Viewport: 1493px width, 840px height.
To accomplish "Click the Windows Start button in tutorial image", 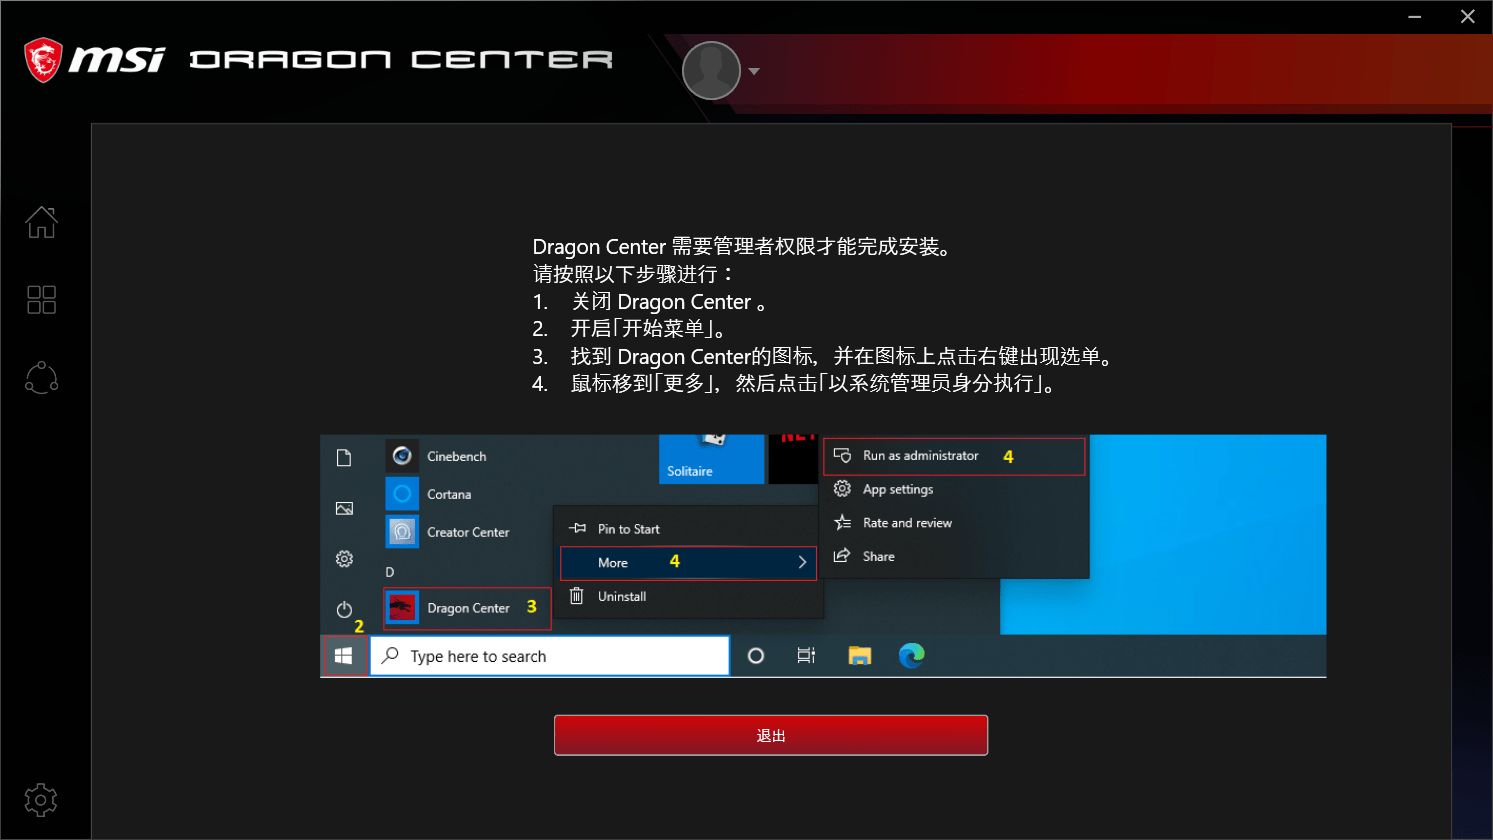I will (x=344, y=656).
